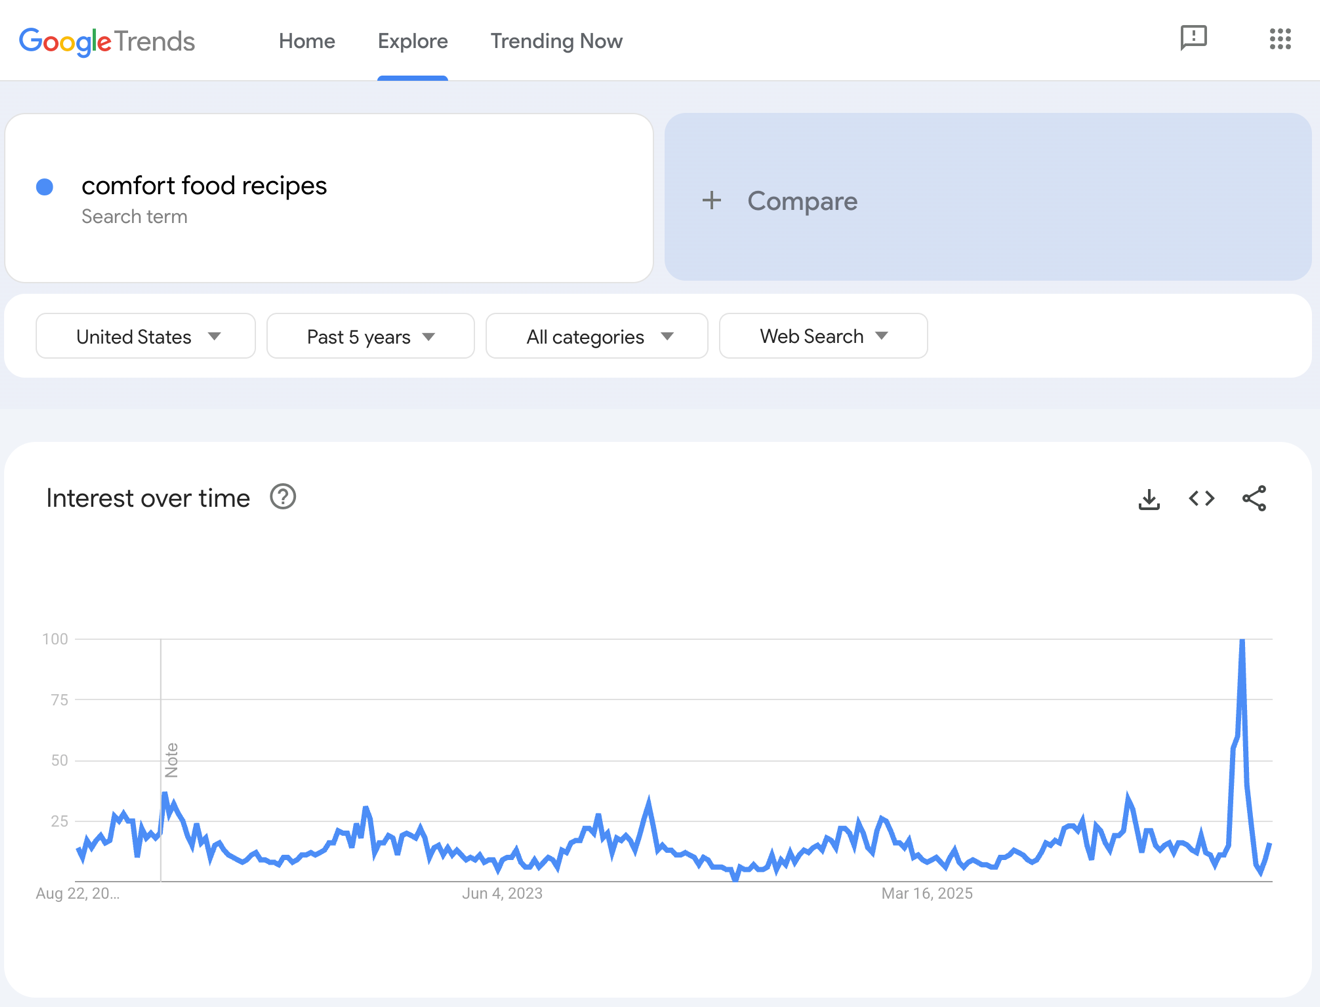The image size is (1320, 1007).
Task: Click the share chart icon
Action: 1254,498
